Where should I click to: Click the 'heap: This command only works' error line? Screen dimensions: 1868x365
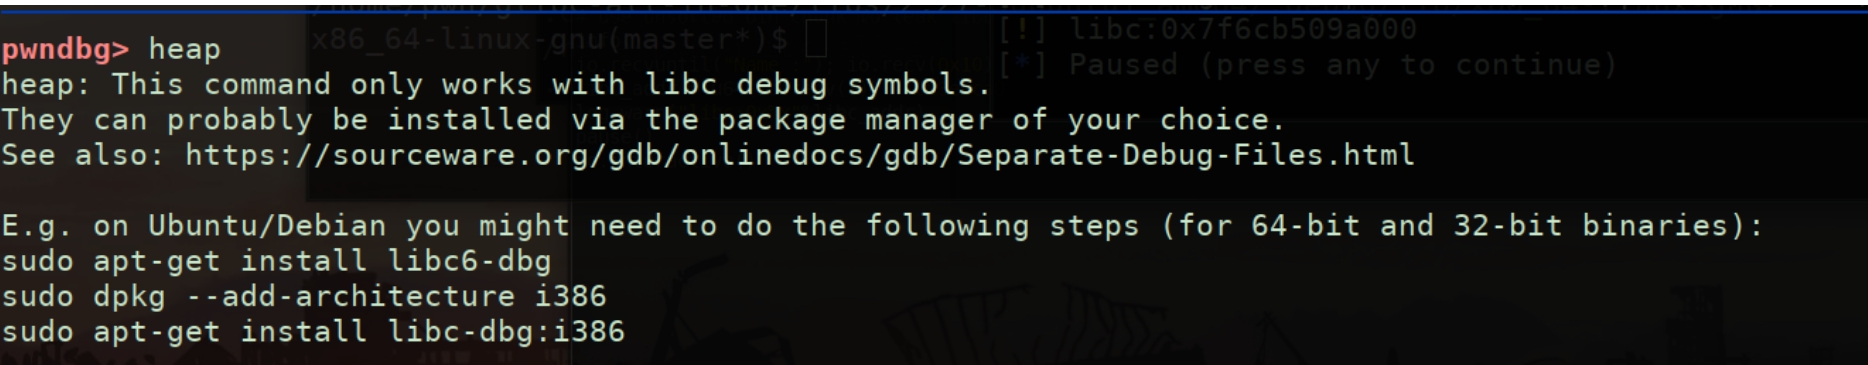(496, 84)
